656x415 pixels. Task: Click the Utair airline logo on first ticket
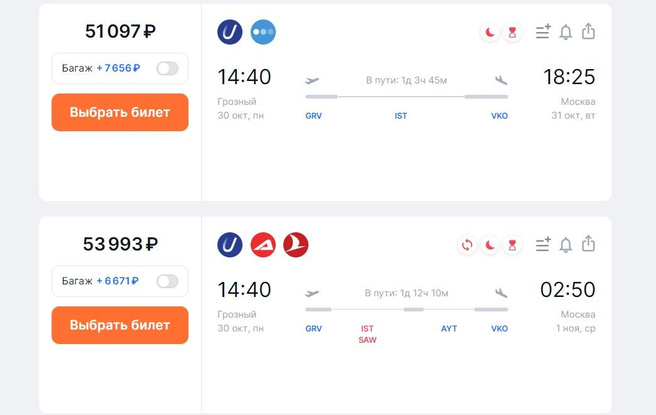230,32
